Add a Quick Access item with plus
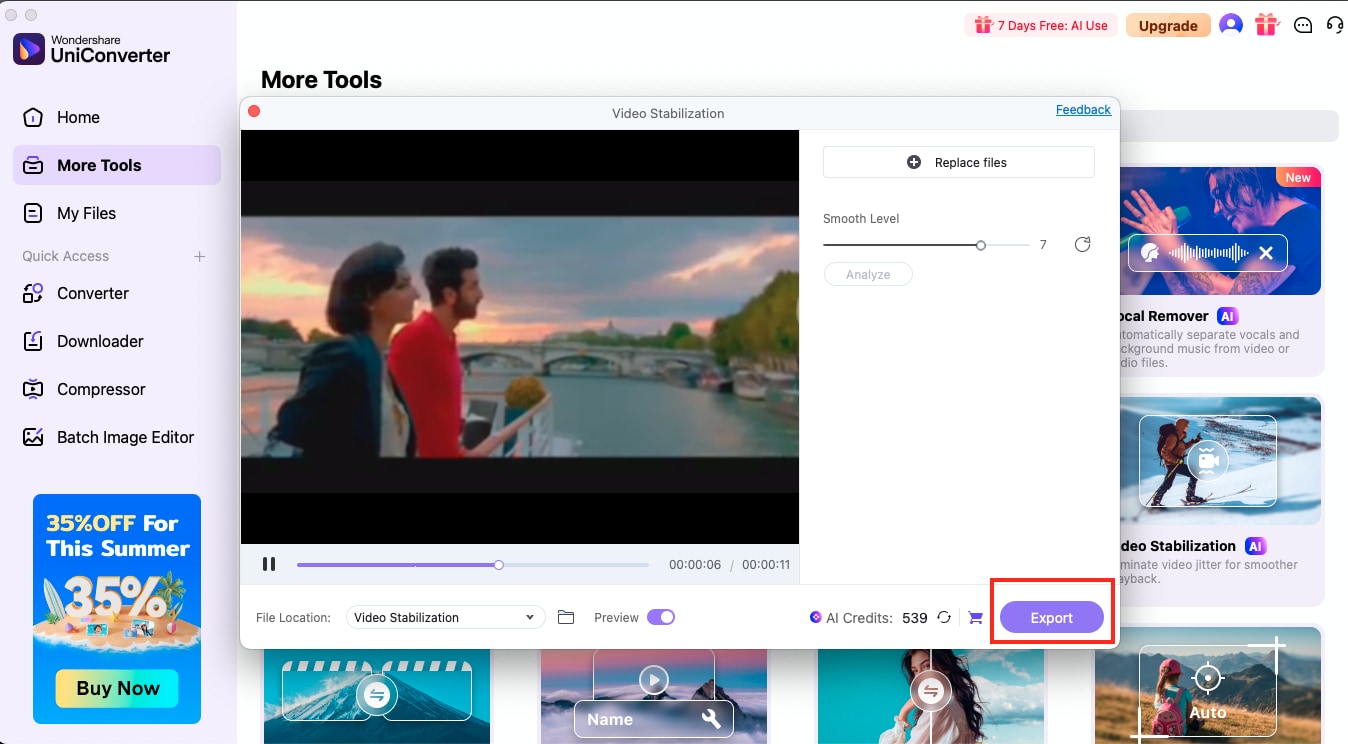The width and height of the screenshot is (1348, 744). click(199, 256)
